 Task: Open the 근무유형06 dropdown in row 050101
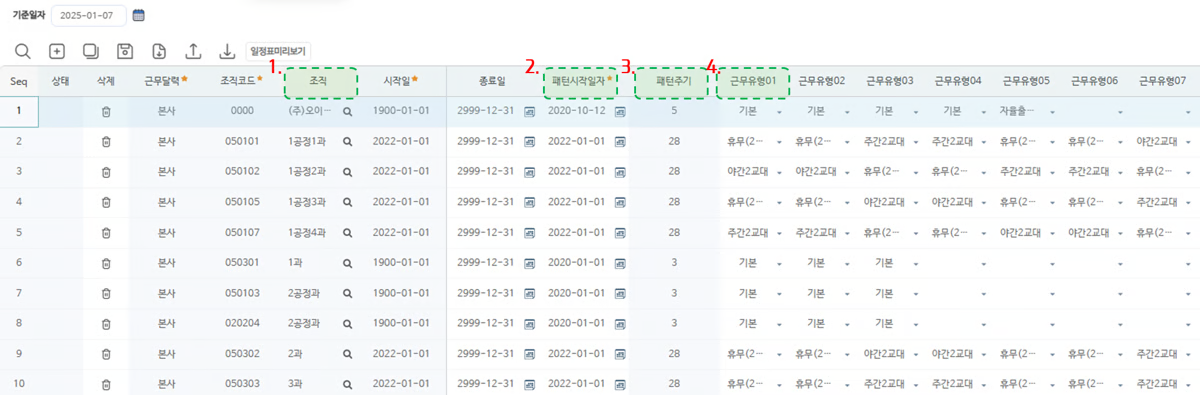coord(1119,142)
